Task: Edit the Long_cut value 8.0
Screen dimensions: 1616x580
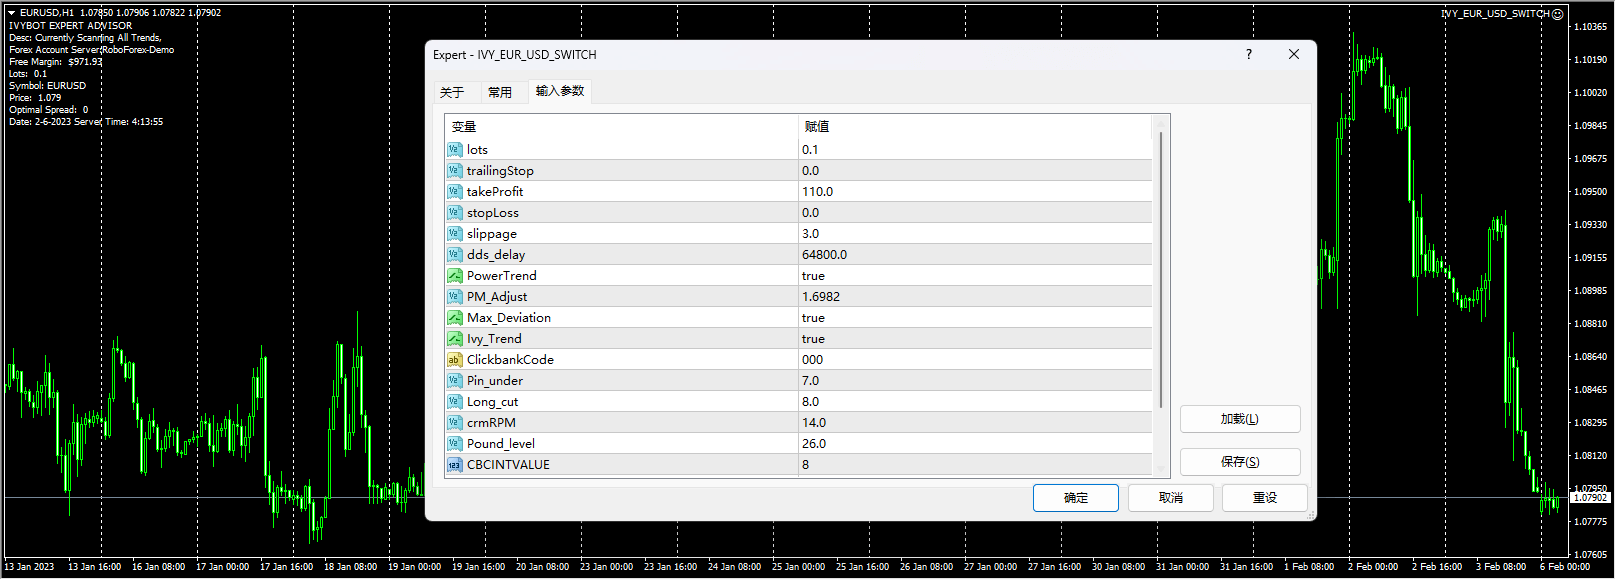Action: (x=975, y=401)
